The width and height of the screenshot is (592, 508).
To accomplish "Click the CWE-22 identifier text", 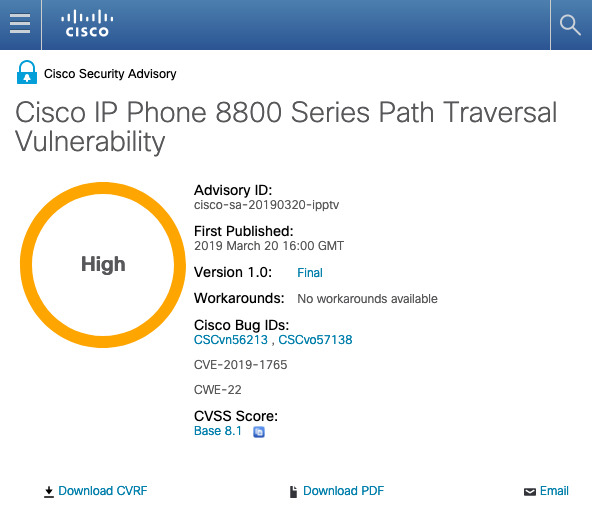I will click(x=217, y=389).
